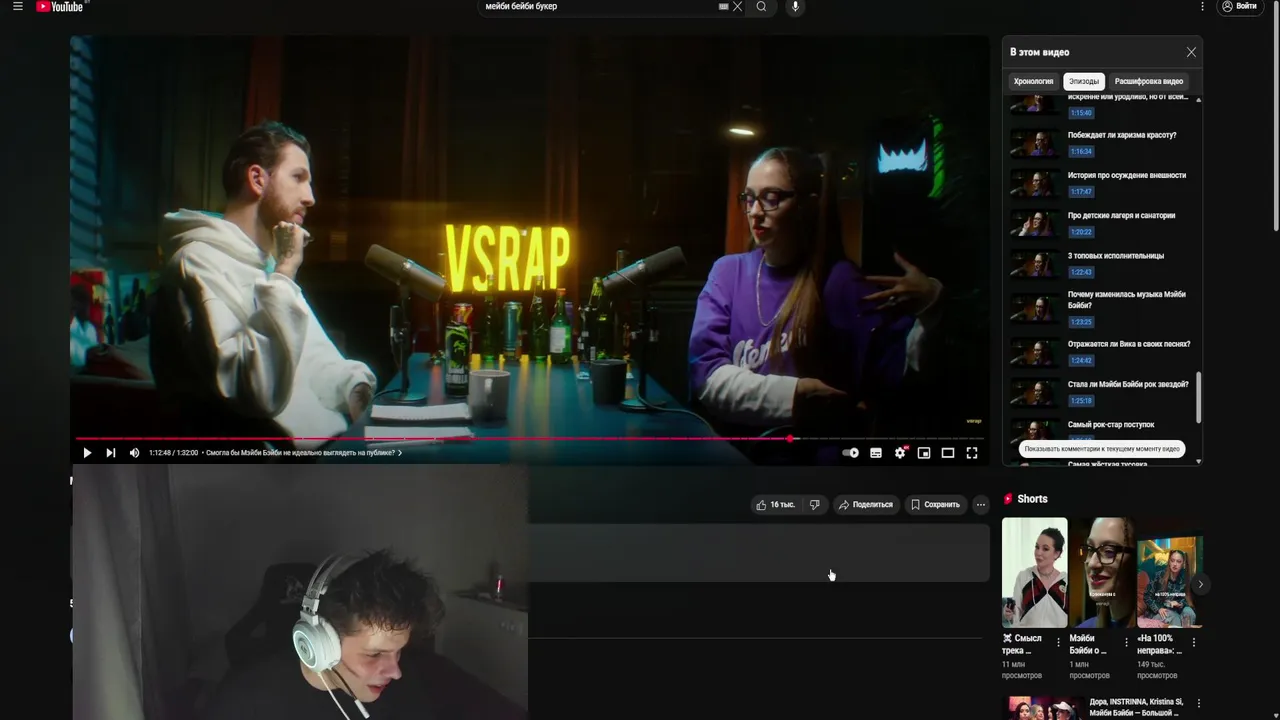
Task: Open options menu for Мэйби Бэйби о... short
Action: click(x=1126, y=642)
